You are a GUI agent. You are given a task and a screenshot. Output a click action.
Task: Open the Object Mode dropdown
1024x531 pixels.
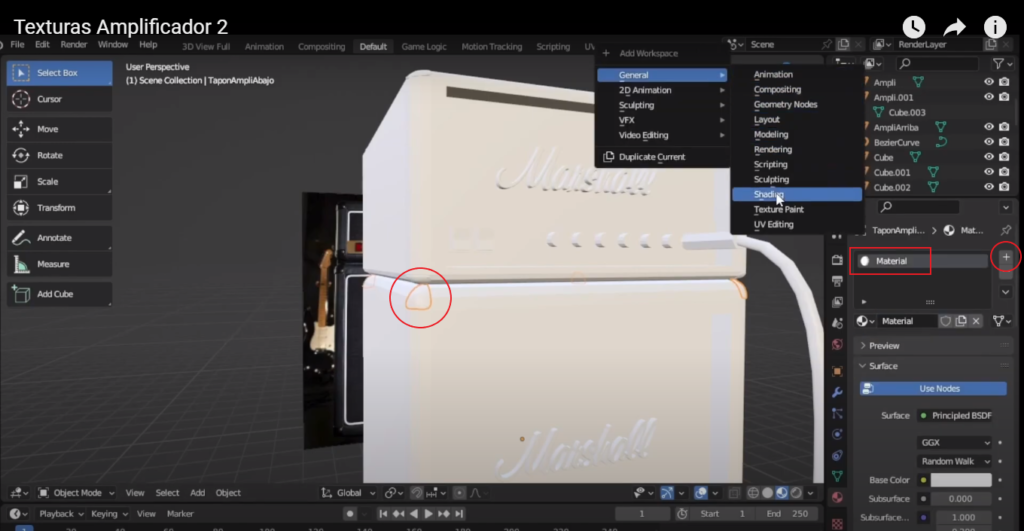tap(75, 493)
